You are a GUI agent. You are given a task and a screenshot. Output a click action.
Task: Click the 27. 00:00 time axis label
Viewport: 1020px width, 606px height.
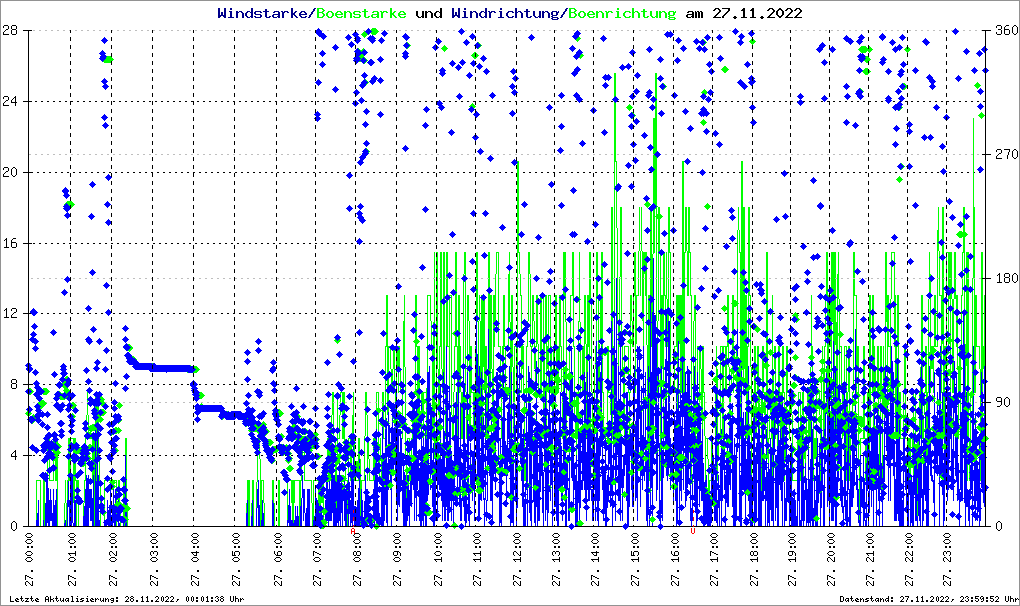(x=29, y=560)
